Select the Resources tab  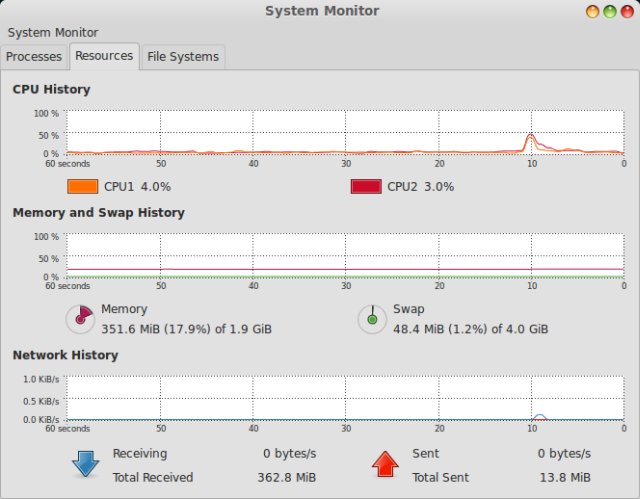pyautogui.click(x=104, y=56)
